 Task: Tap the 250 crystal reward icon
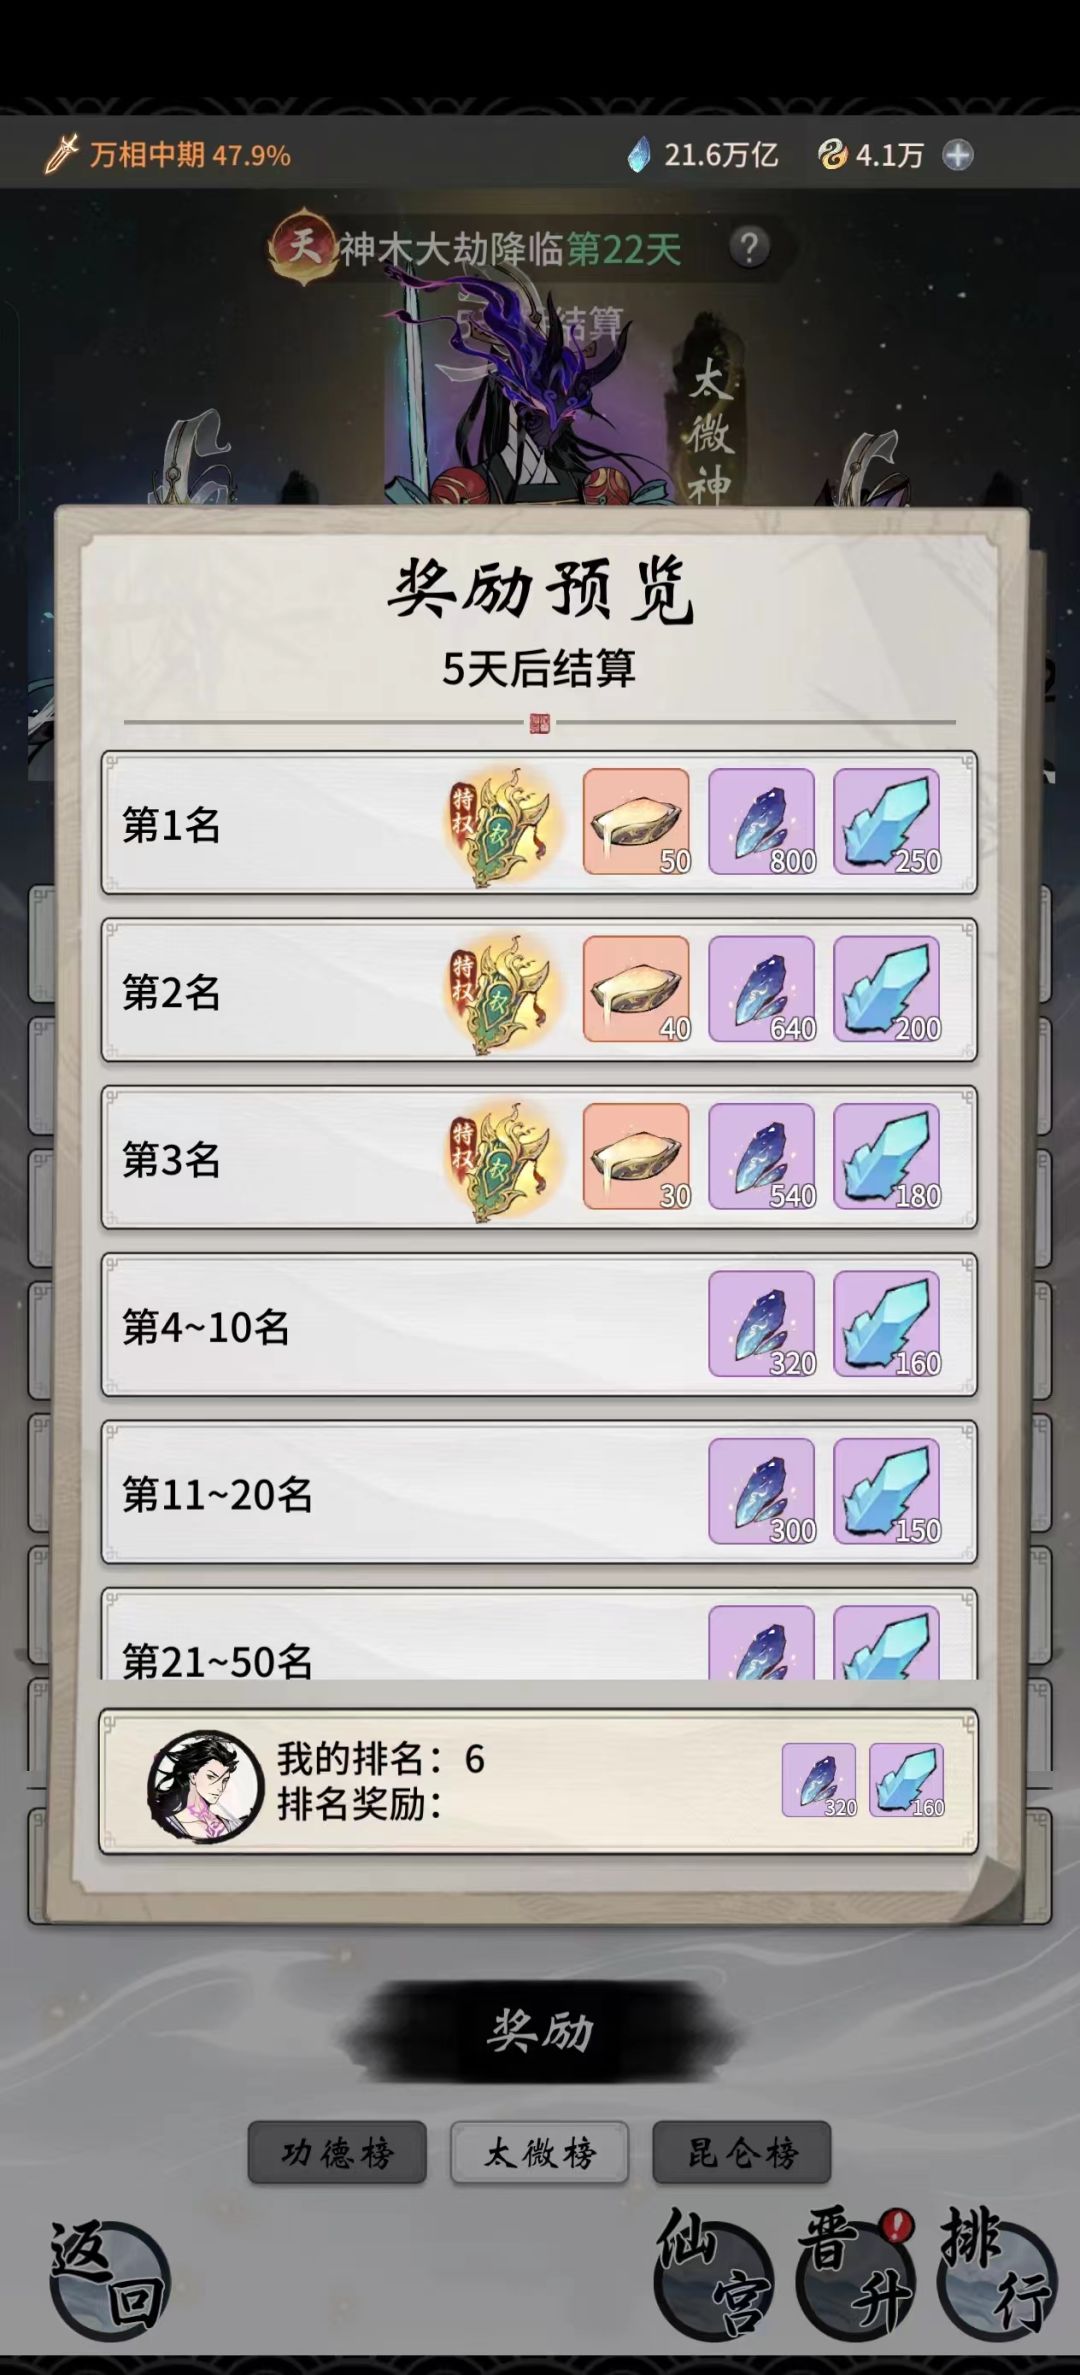coord(887,822)
